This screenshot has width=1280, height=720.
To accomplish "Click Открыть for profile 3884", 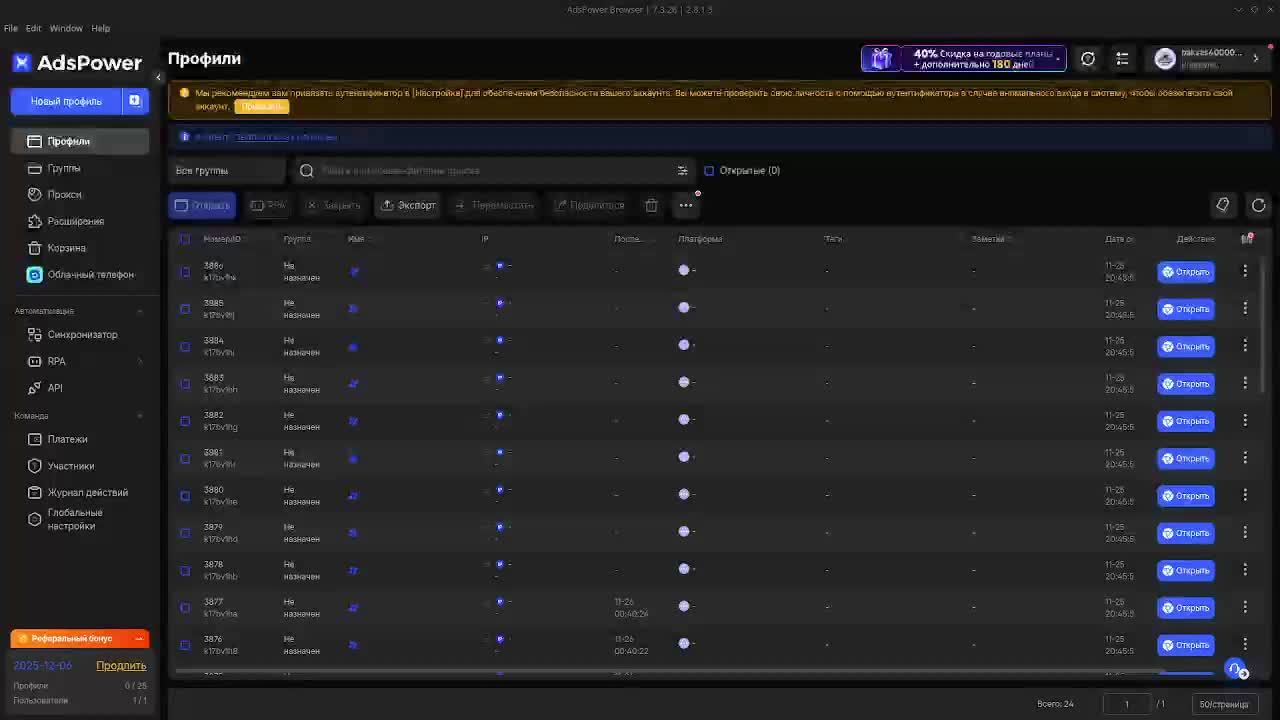I will [x=1186, y=346].
